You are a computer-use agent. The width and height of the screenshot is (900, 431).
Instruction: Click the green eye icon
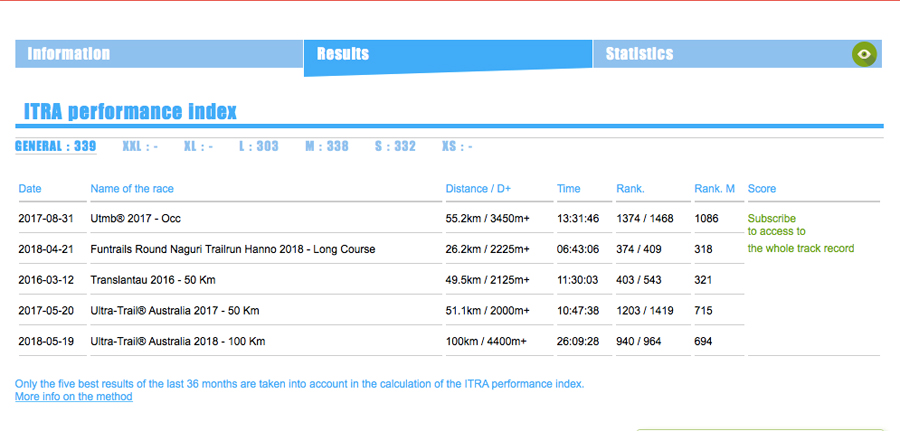tap(864, 54)
